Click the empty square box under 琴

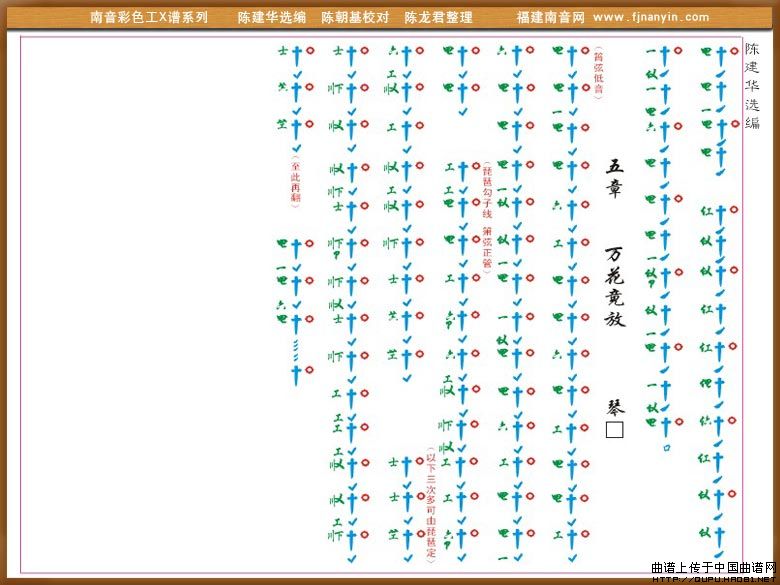pyautogui.click(x=614, y=430)
